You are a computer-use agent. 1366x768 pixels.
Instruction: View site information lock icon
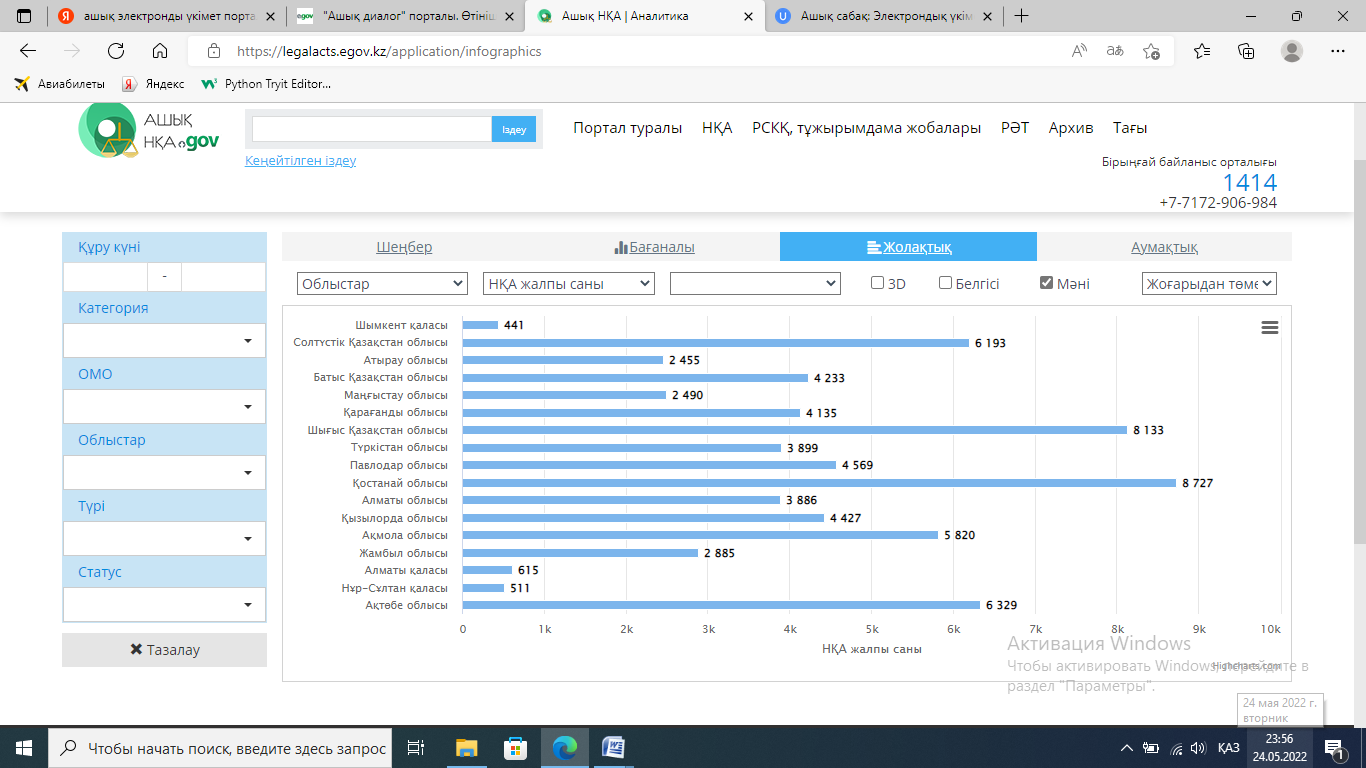click(x=213, y=51)
